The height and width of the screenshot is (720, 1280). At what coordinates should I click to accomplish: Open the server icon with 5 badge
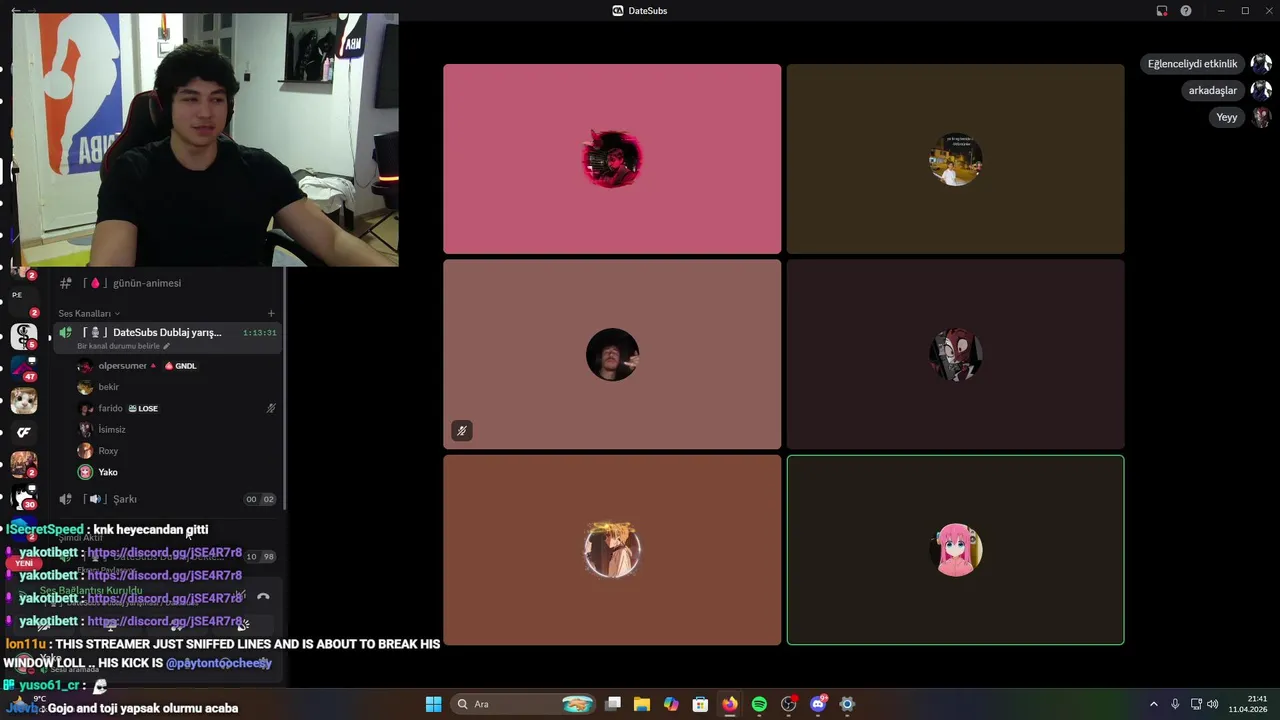point(24,336)
